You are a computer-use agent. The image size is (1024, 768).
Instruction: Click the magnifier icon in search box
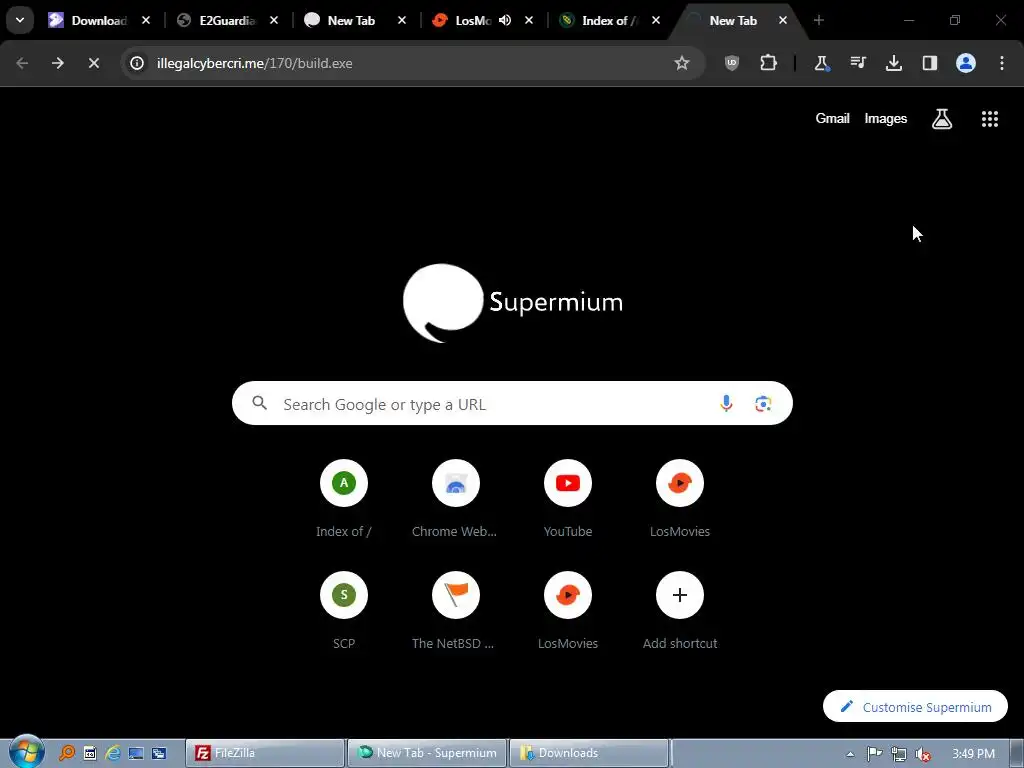click(259, 403)
